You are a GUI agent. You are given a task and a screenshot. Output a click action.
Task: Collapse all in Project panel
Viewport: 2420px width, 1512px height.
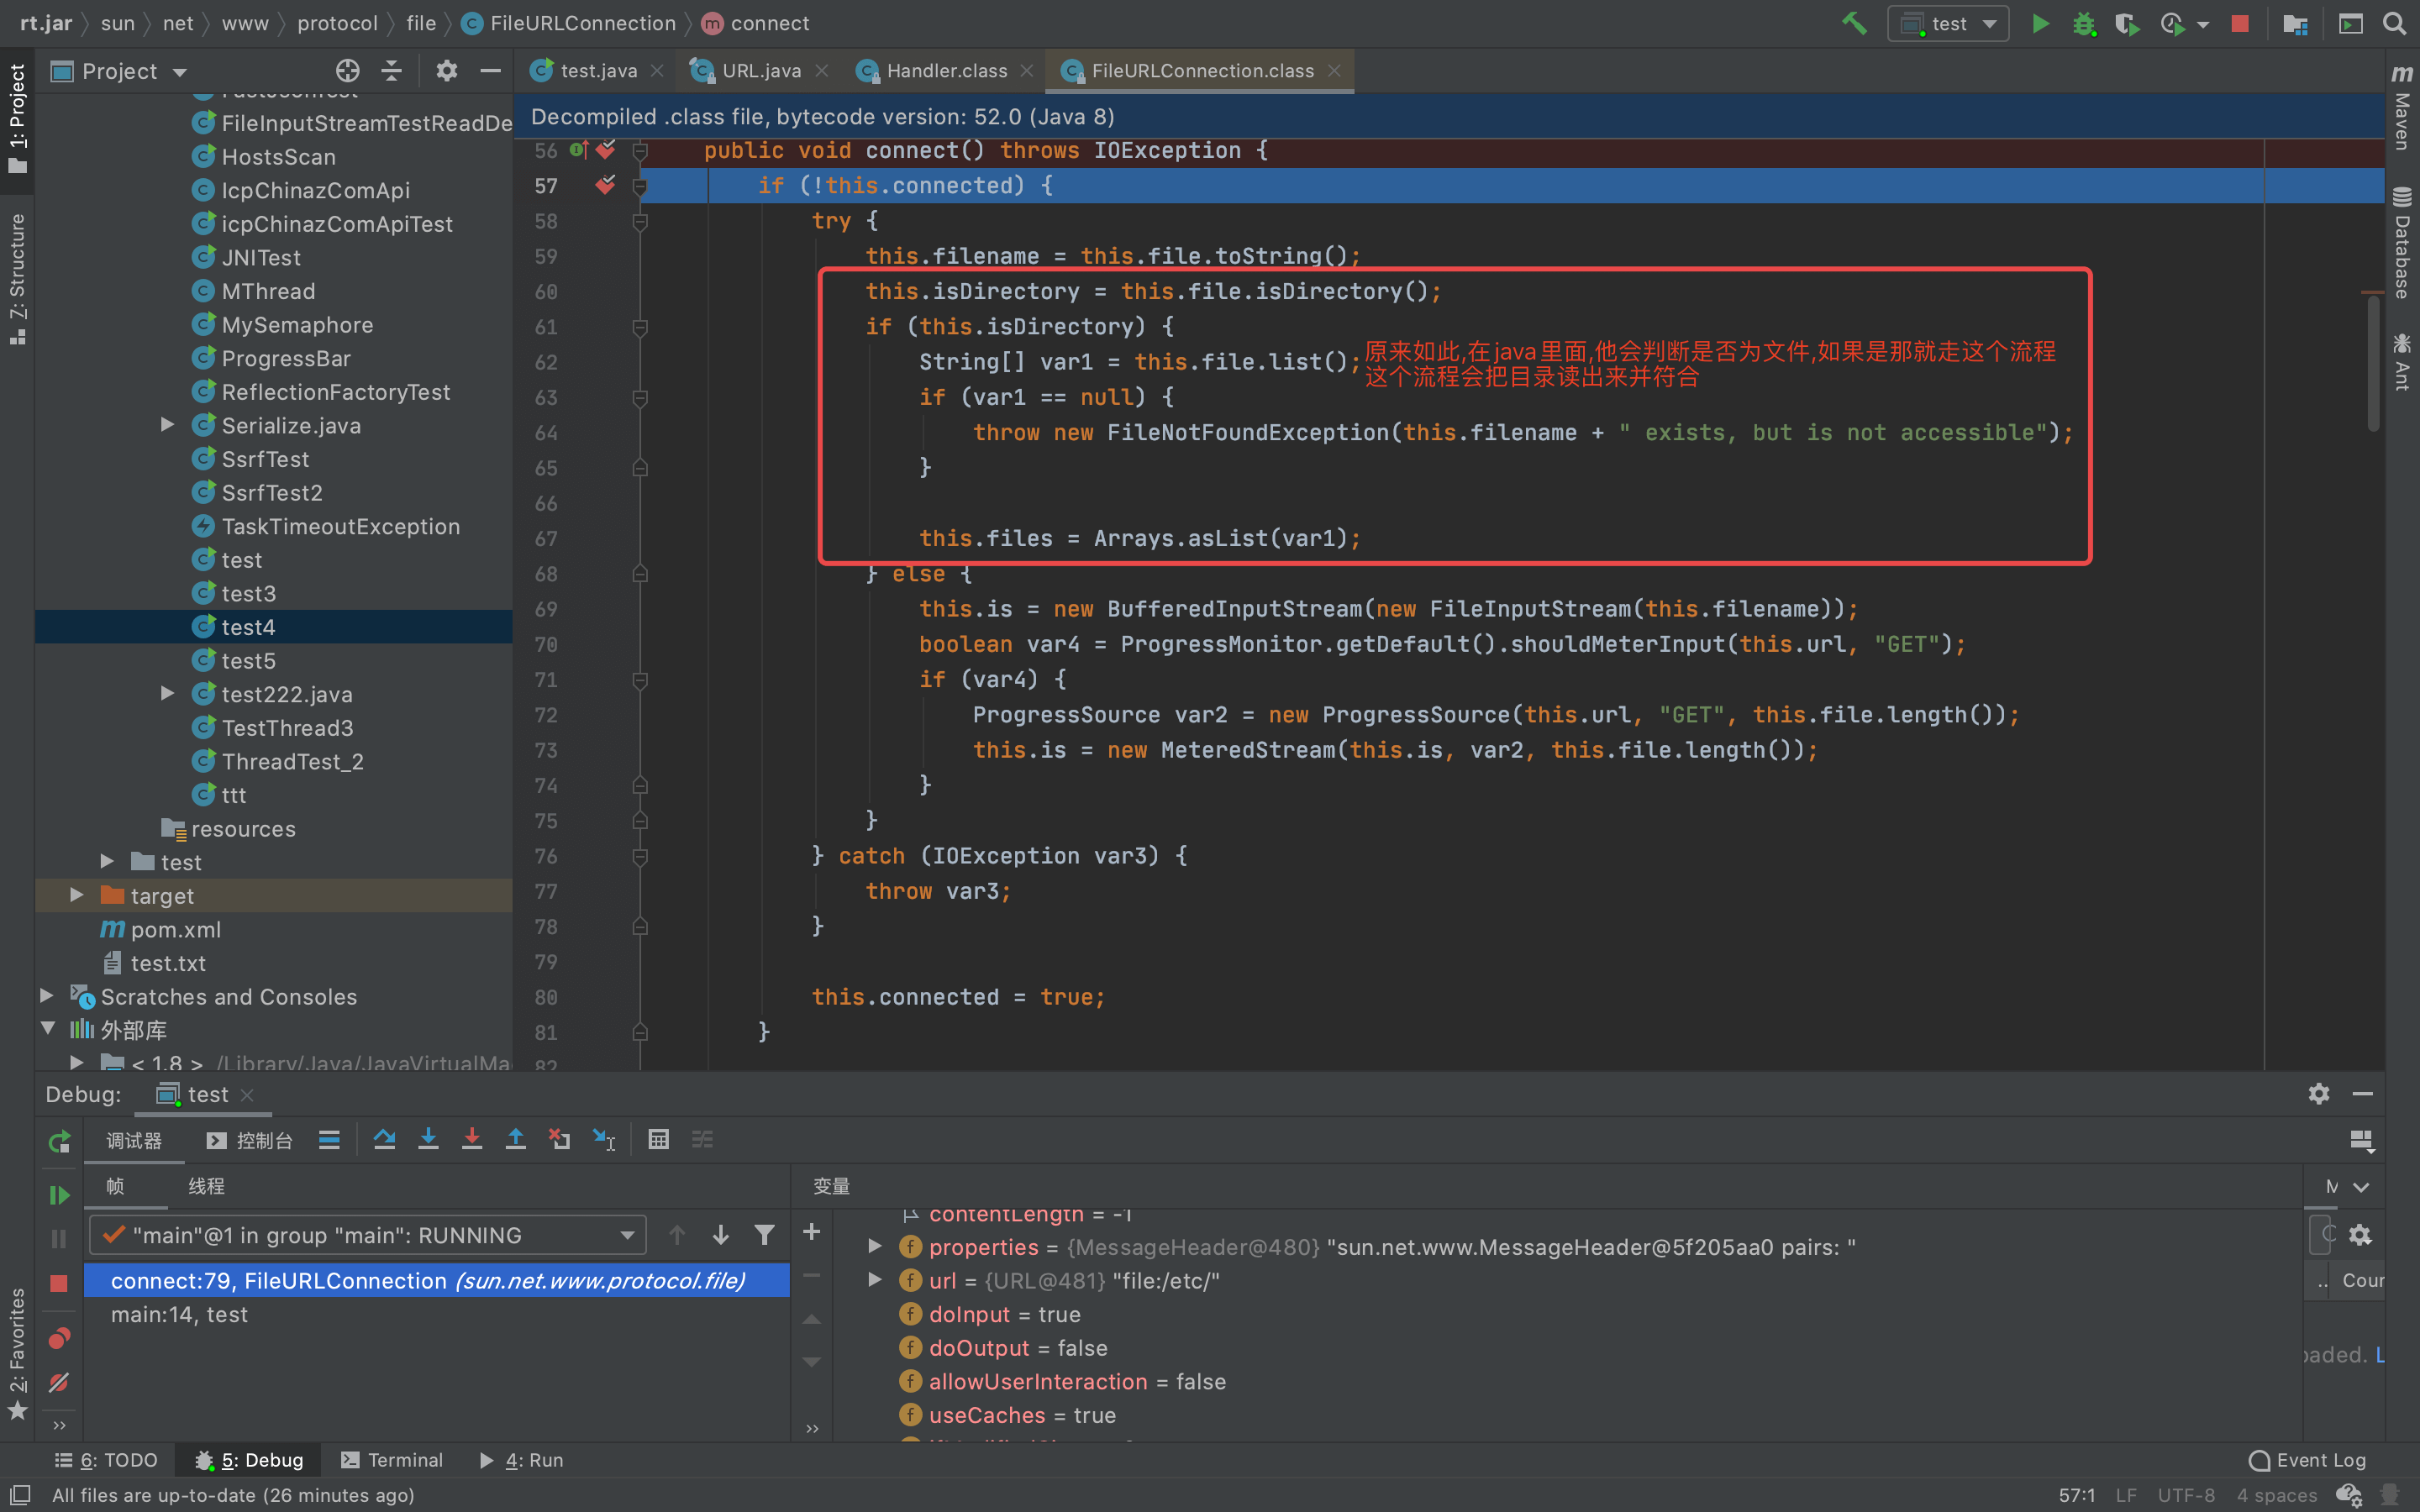[x=392, y=71]
